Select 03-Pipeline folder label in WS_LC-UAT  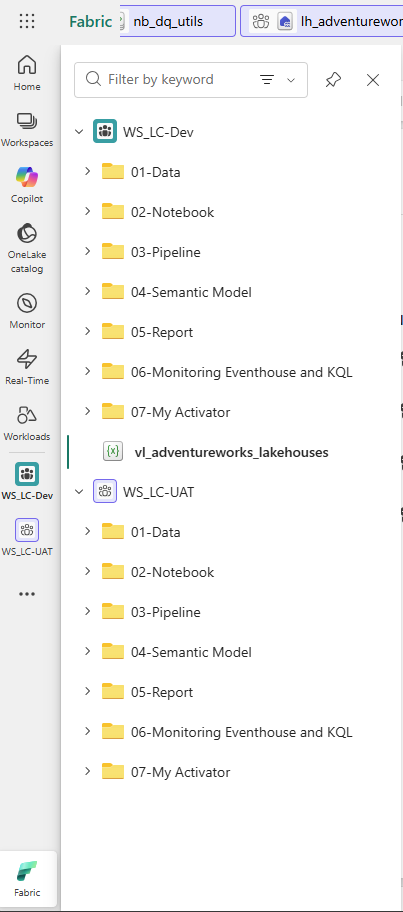[x=166, y=612]
